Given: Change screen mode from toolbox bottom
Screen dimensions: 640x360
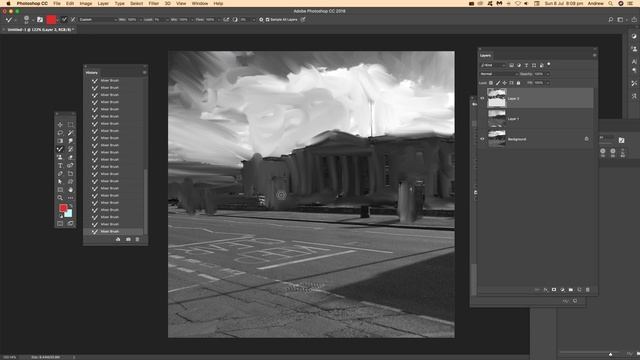Looking at the screenshot, I should coord(71,224).
